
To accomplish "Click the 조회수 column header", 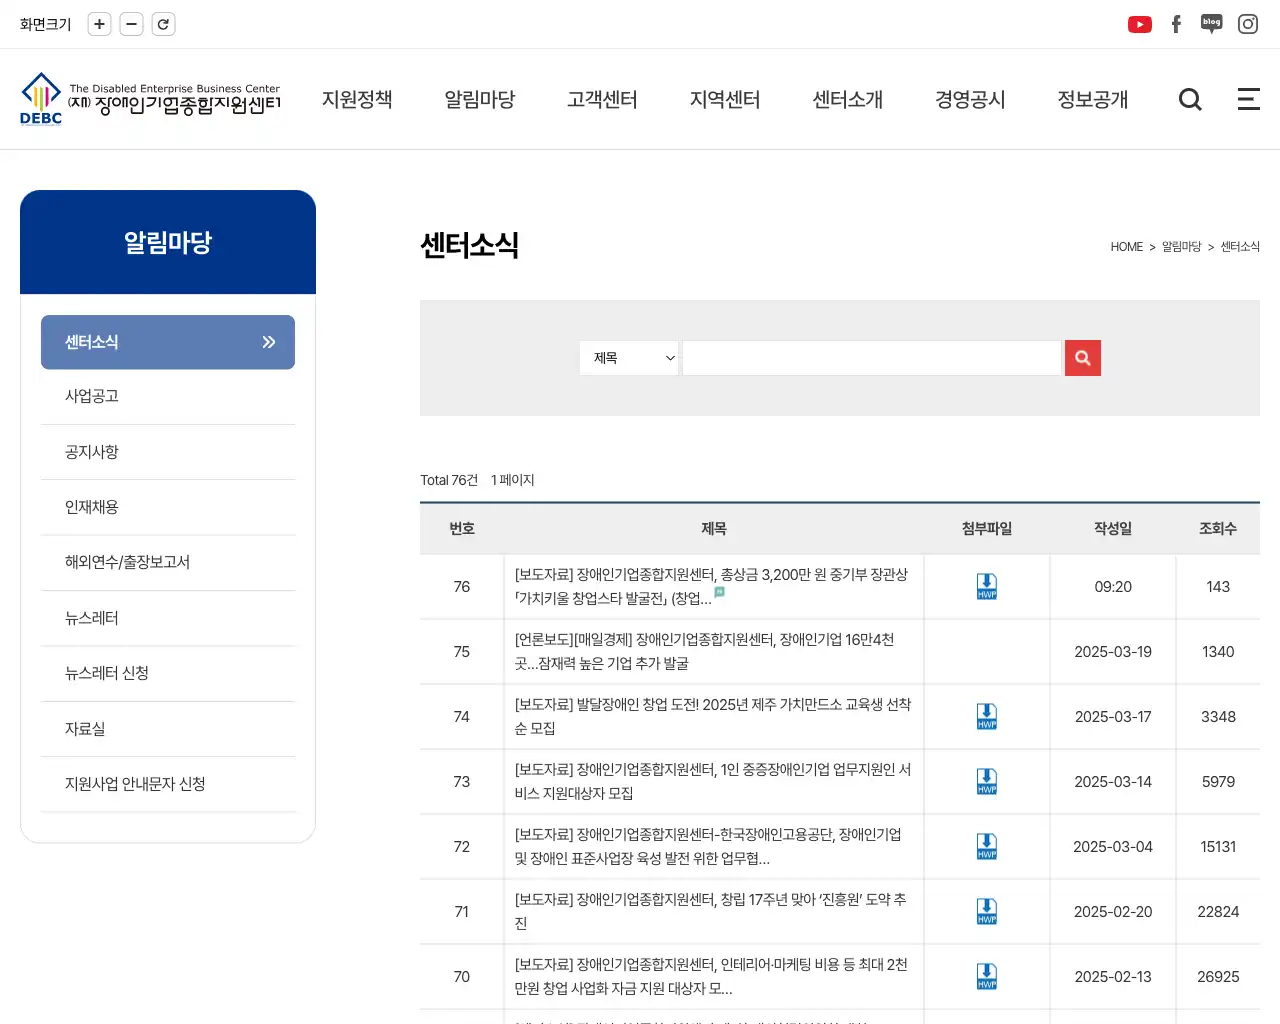I will tap(1218, 529).
